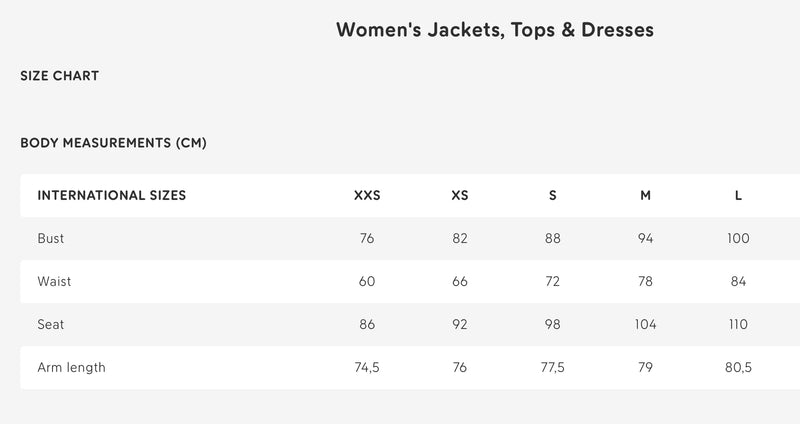Click the Bust row label

(51, 239)
